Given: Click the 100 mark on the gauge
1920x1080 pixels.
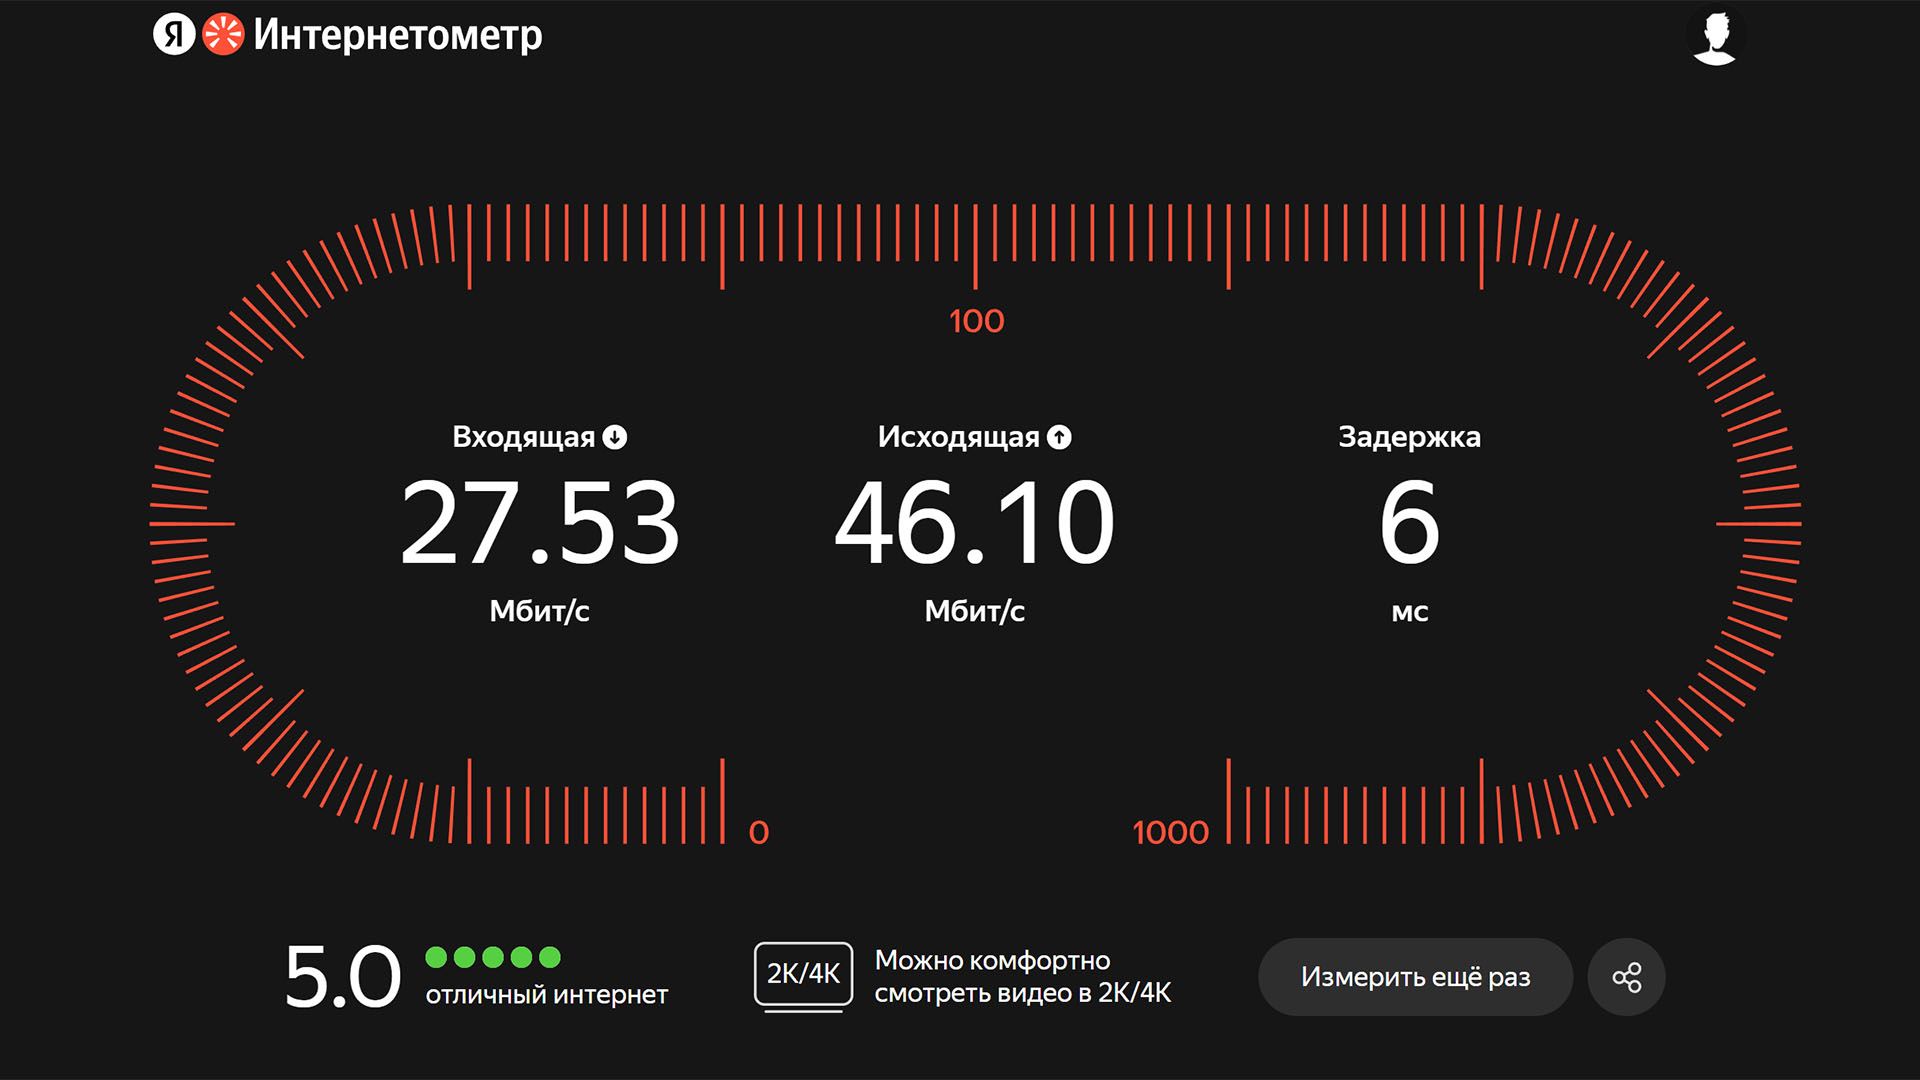Looking at the screenshot, I should [976, 321].
